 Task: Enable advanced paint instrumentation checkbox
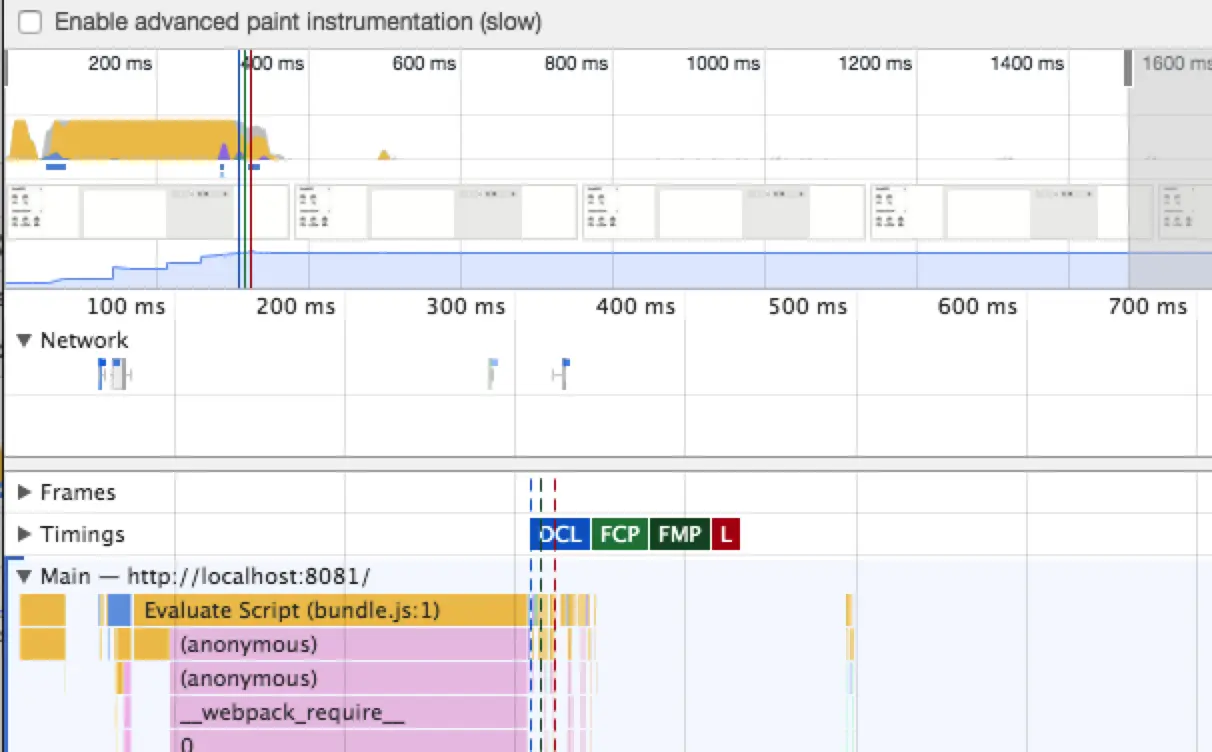[30, 22]
